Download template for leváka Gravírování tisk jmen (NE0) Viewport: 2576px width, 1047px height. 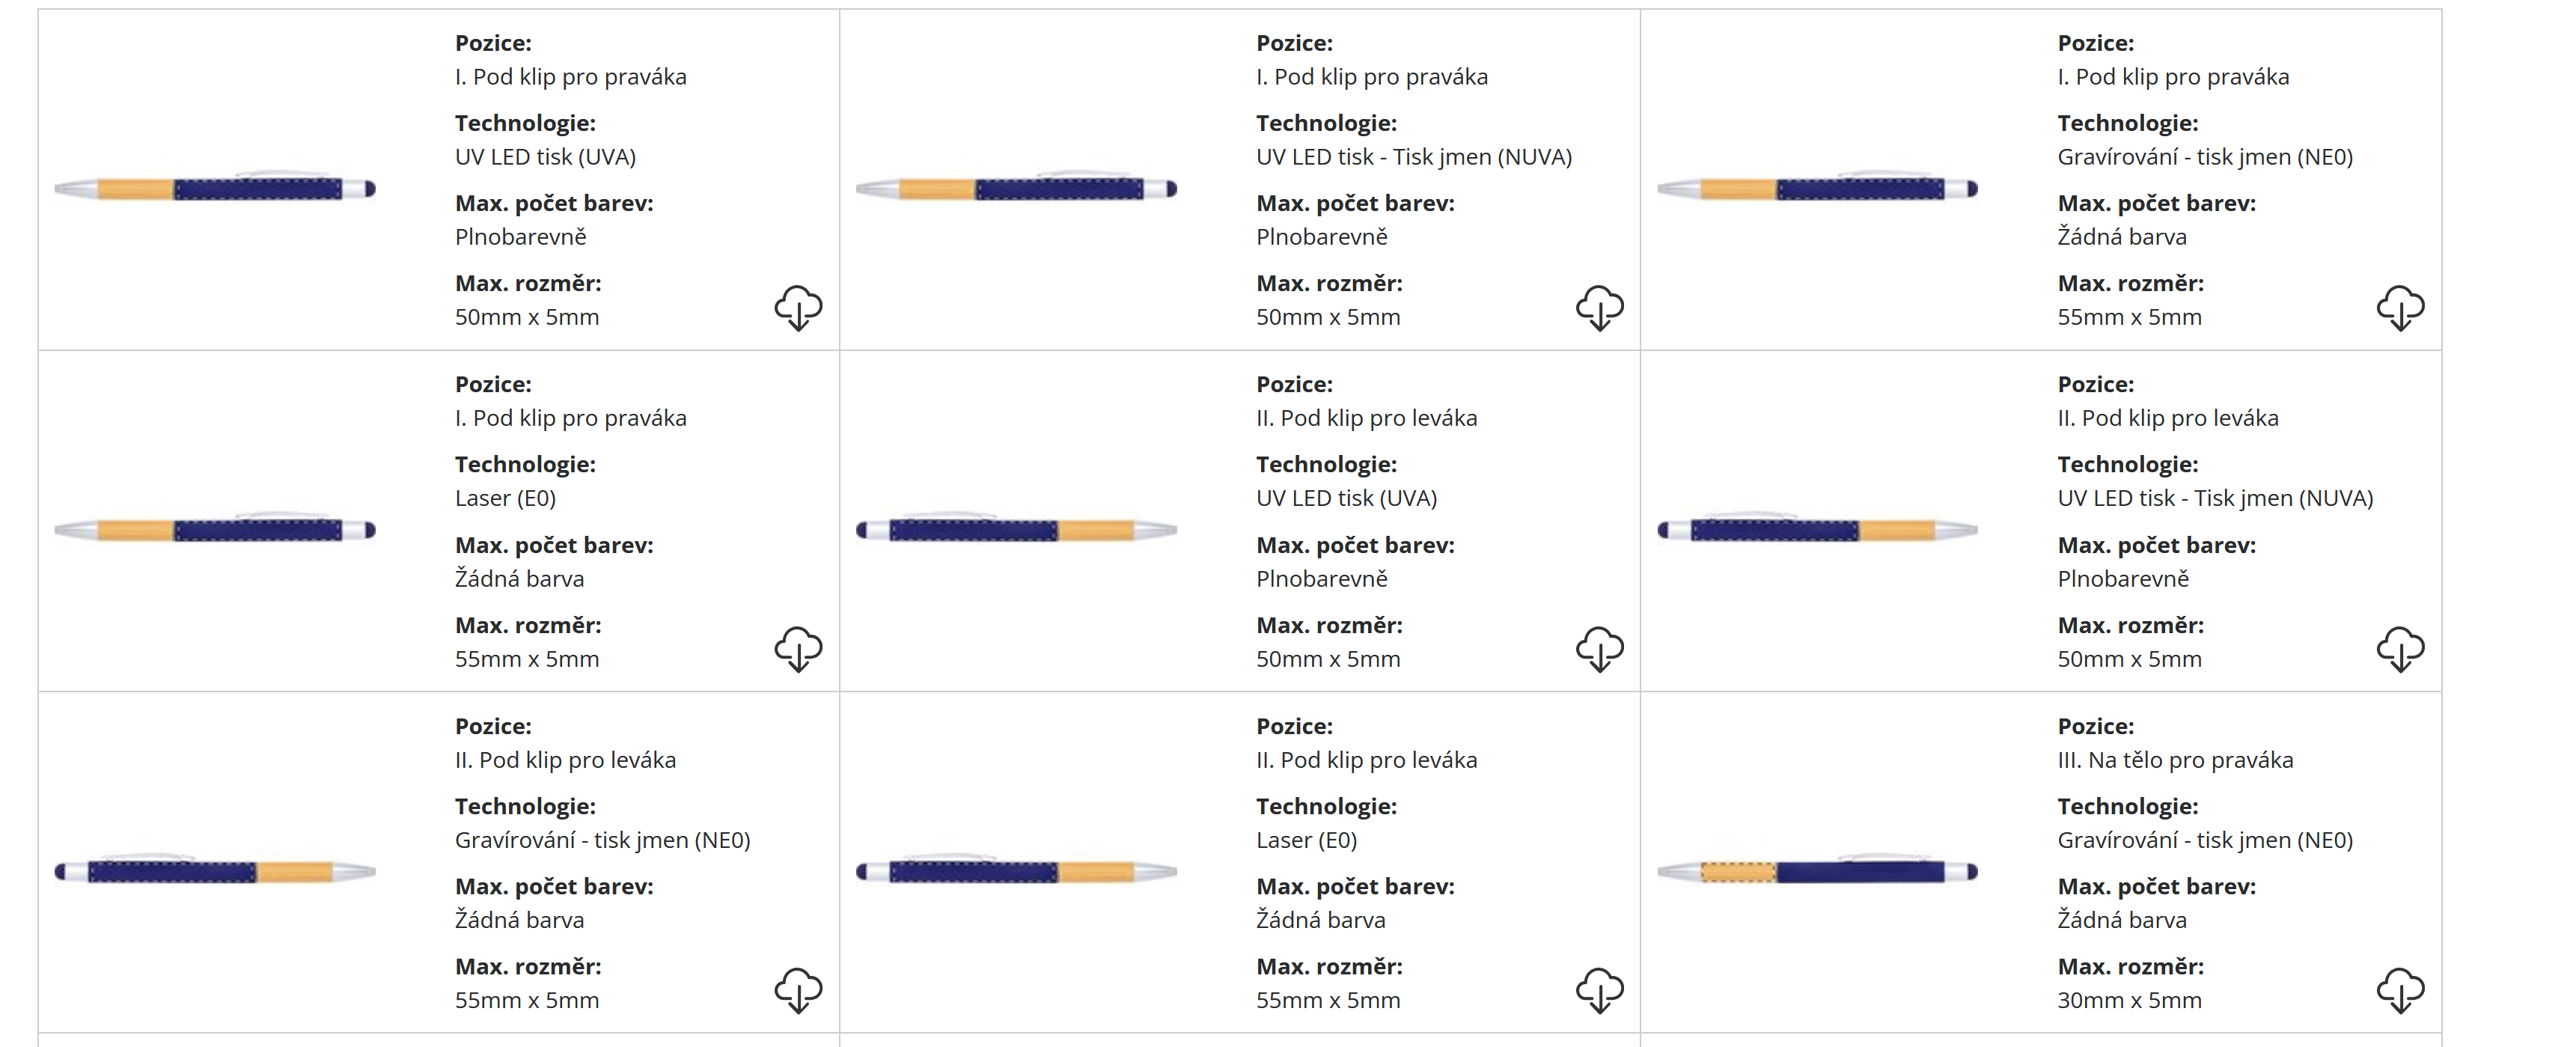[798, 990]
